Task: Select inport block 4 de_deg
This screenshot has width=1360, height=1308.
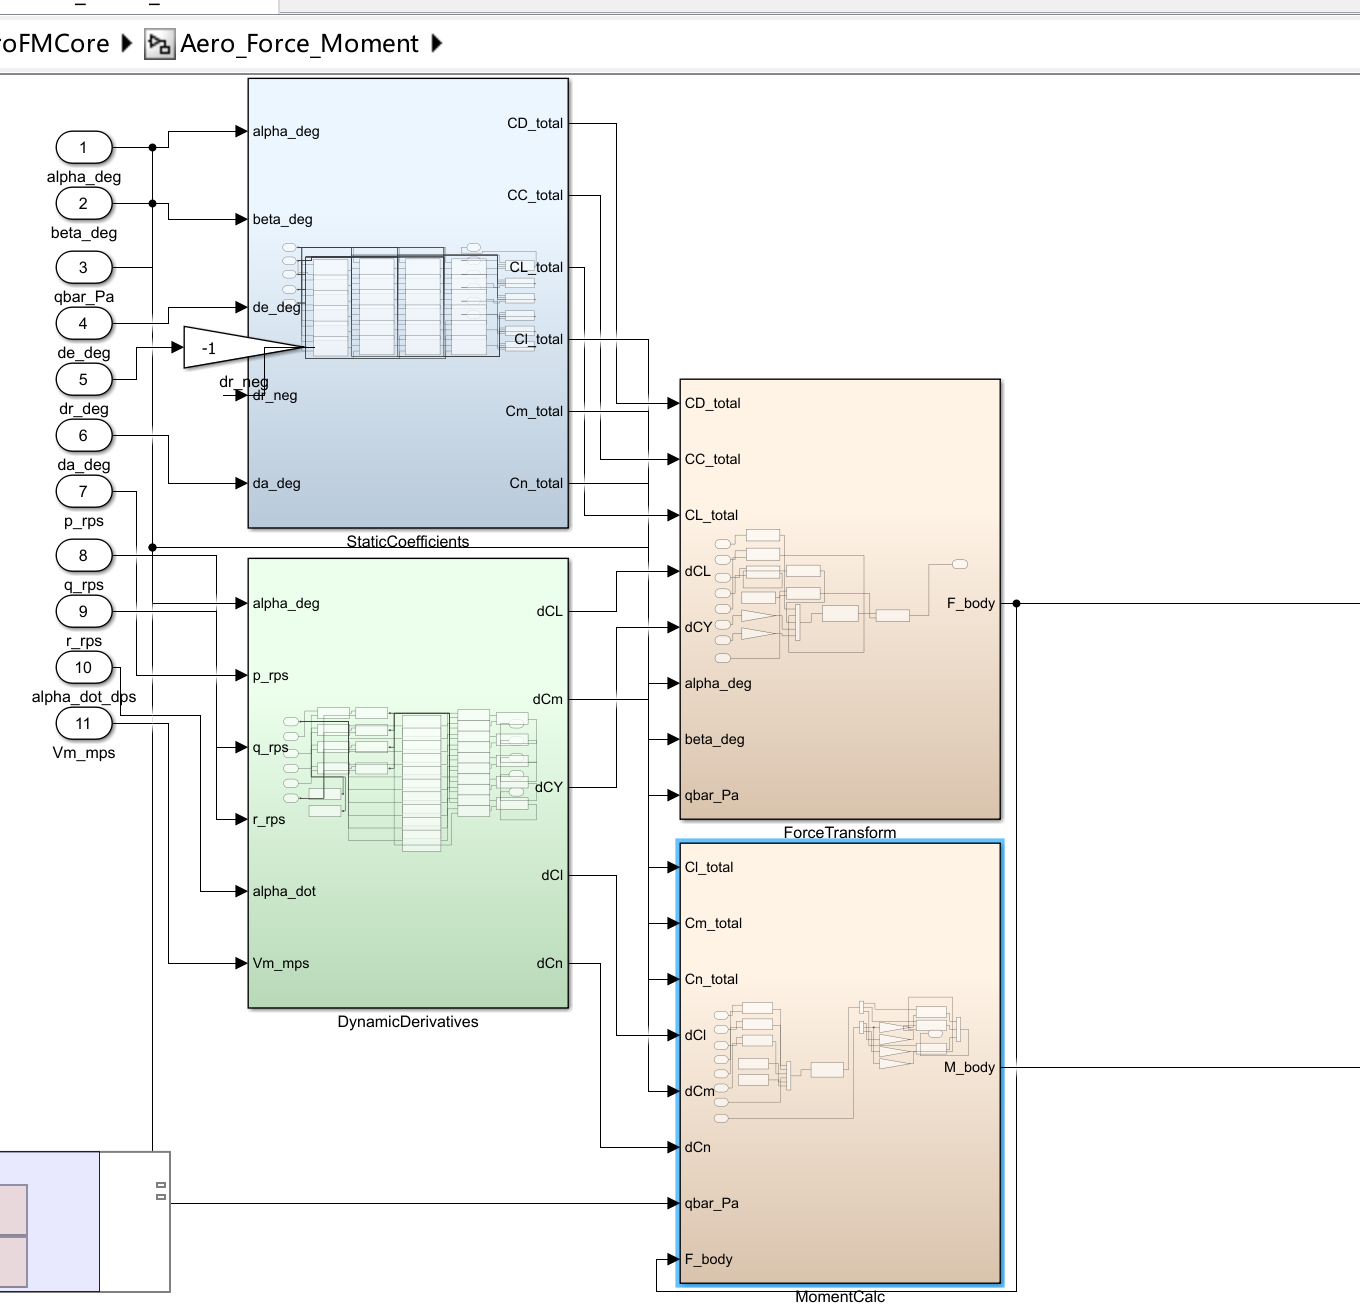Action: click(83, 324)
